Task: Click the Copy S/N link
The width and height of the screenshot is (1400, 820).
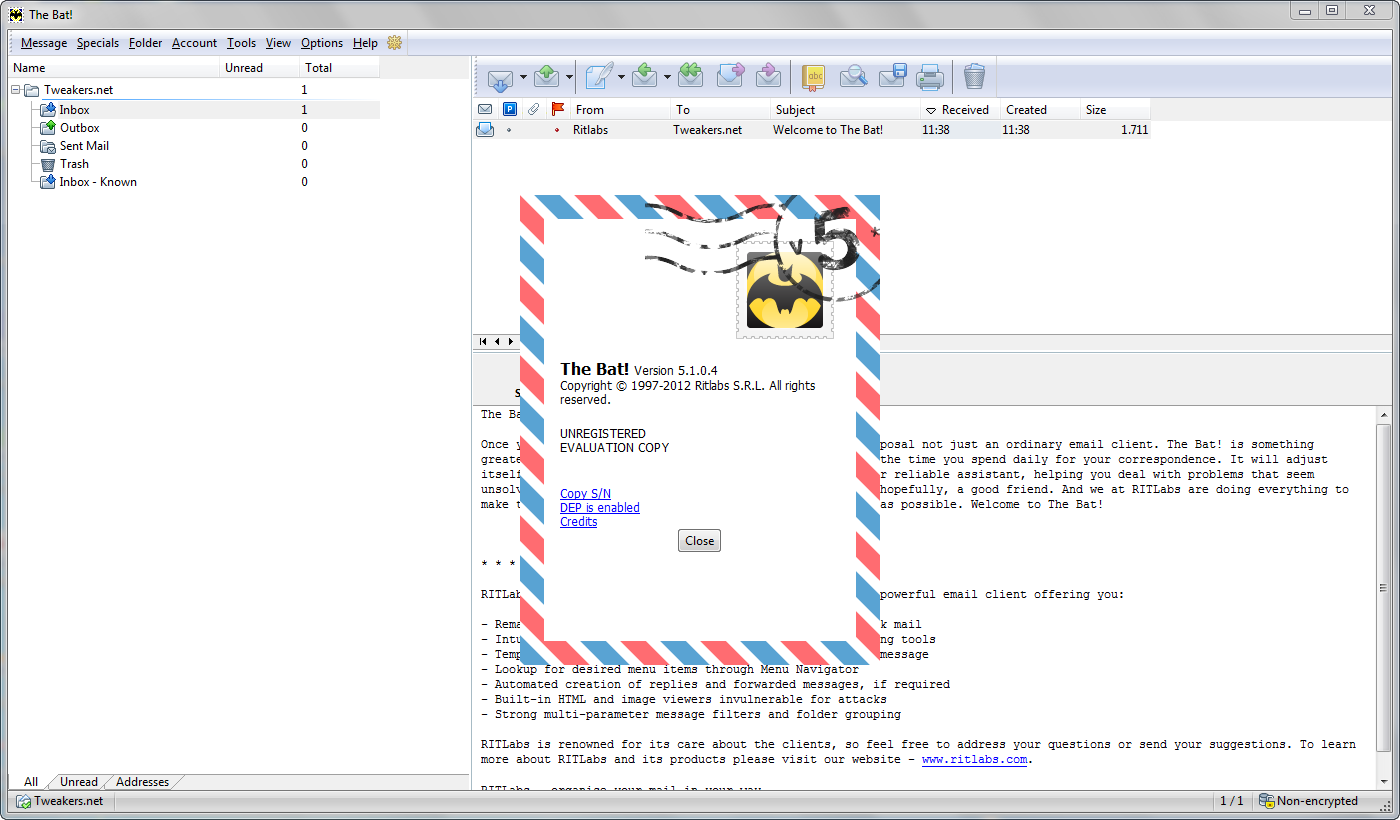Action: pyautogui.click(x=585, y=494)
